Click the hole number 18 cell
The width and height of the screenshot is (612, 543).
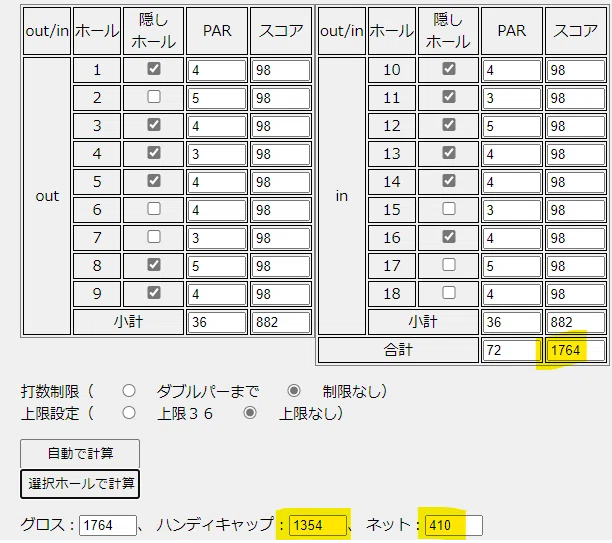(392, 294)
